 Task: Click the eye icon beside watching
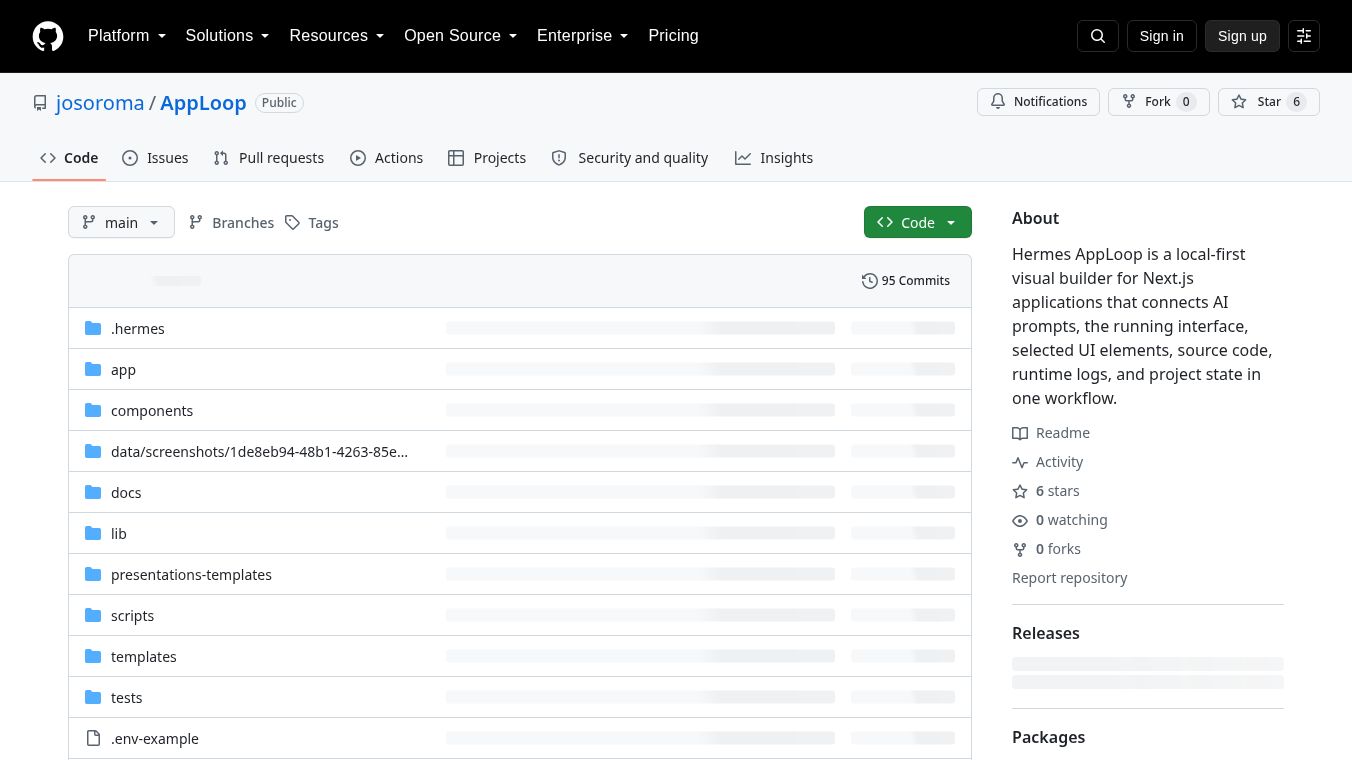click(1020, 520)
